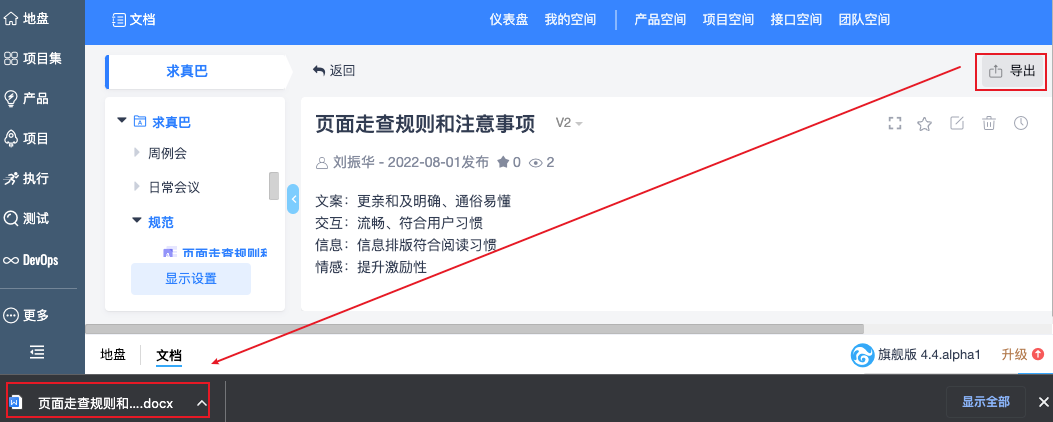The image size is (1053, 422).
Task: Switch to 团队空间
Action: pyautogui.click(x=864, y=19)
